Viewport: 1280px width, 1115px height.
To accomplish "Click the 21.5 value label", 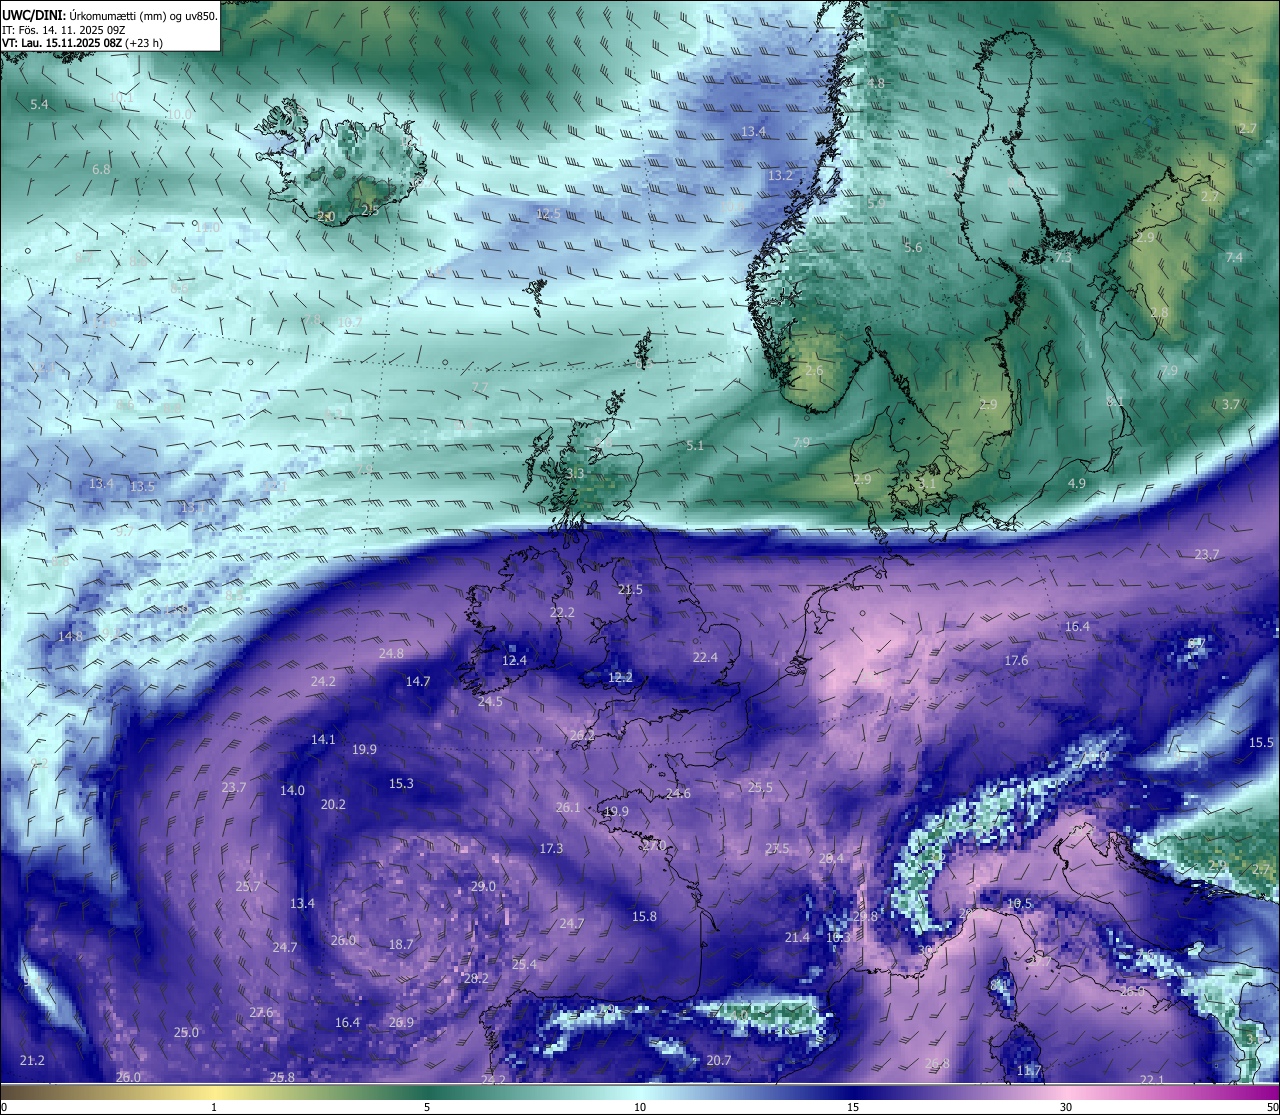I will [x=630, y=590].
